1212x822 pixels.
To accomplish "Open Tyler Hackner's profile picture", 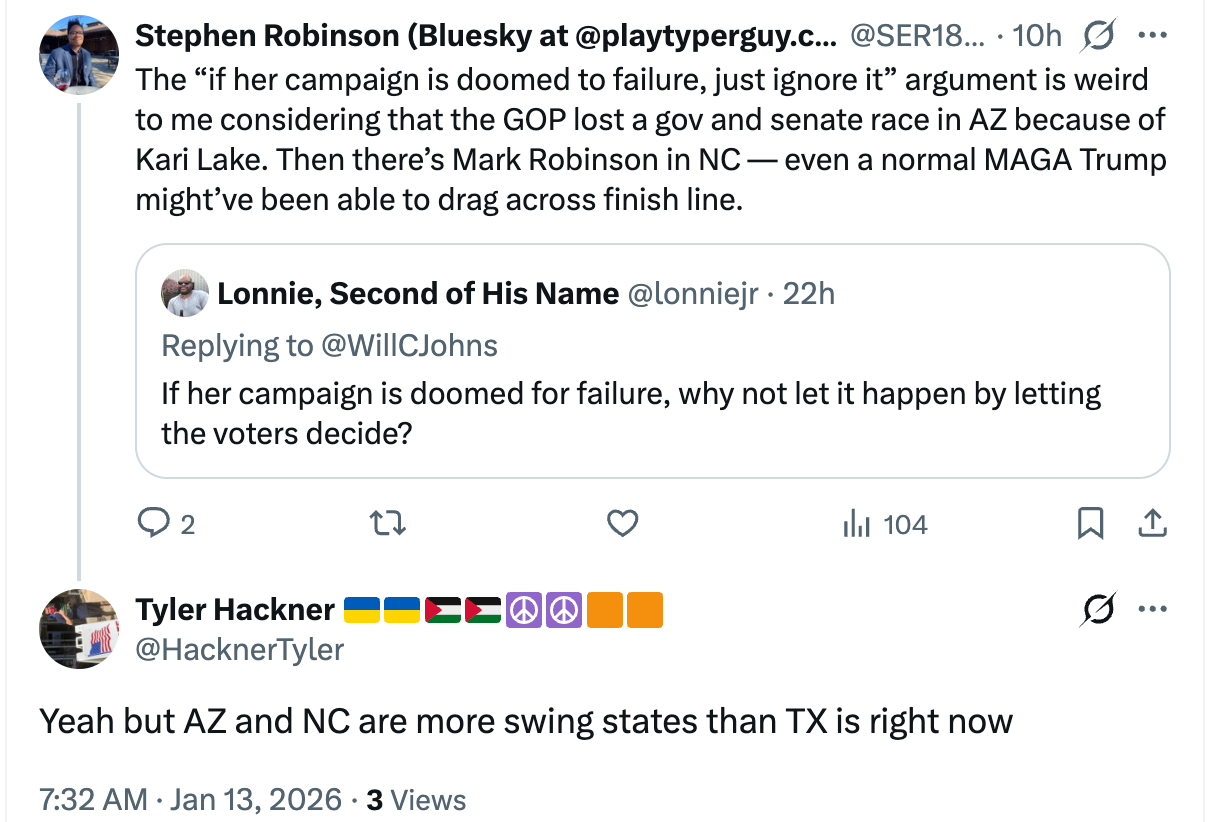I will coord(79,629).
